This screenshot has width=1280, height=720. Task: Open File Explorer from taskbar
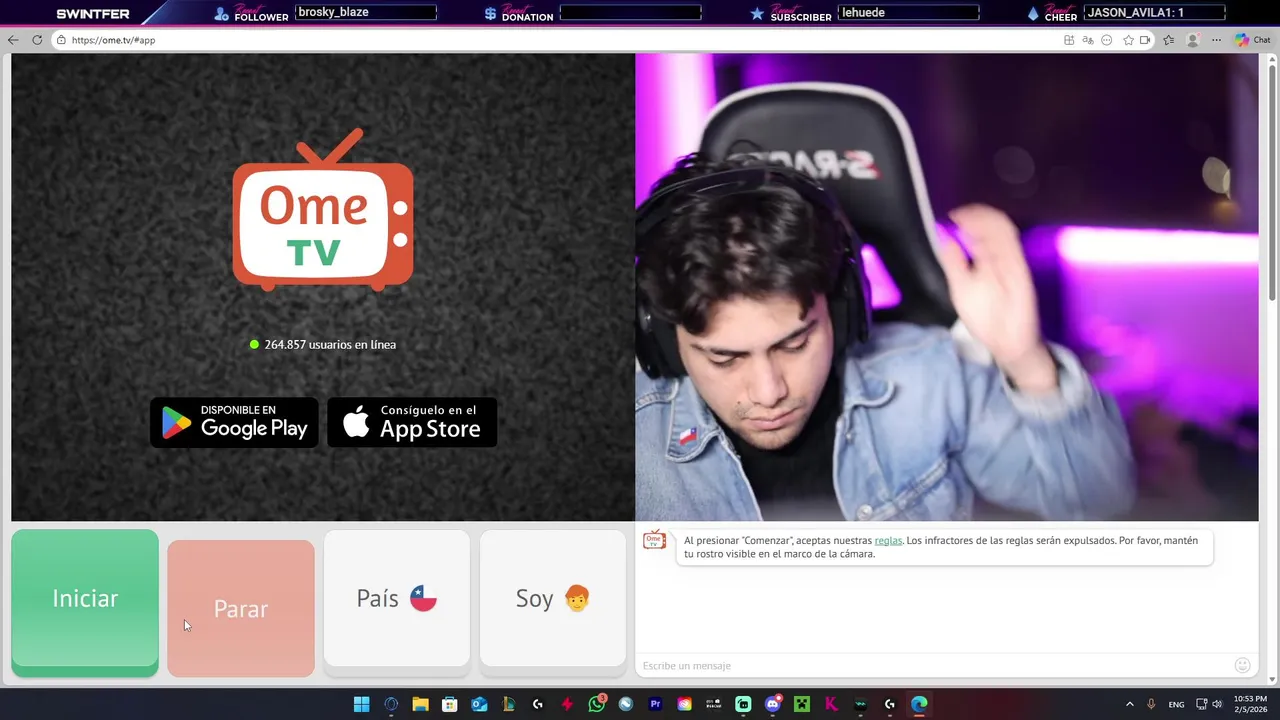coord(420,704)
